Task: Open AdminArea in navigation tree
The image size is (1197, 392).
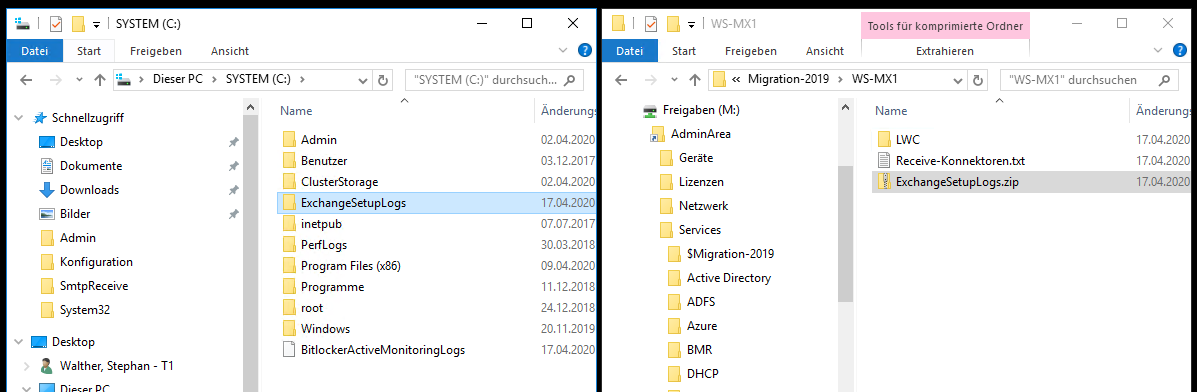Action: 700,134
